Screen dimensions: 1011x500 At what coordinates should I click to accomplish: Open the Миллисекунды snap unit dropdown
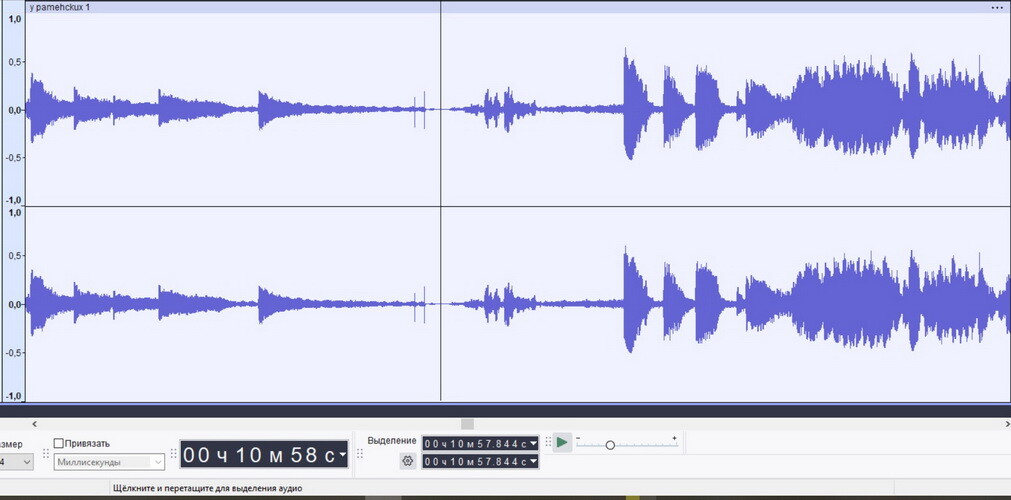pos(158,462)
